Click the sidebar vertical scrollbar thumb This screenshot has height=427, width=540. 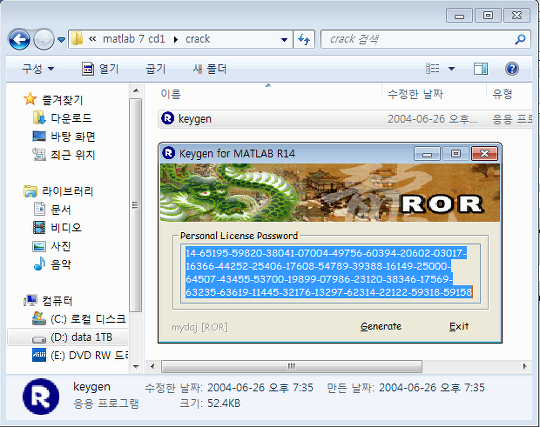[136, 205]
